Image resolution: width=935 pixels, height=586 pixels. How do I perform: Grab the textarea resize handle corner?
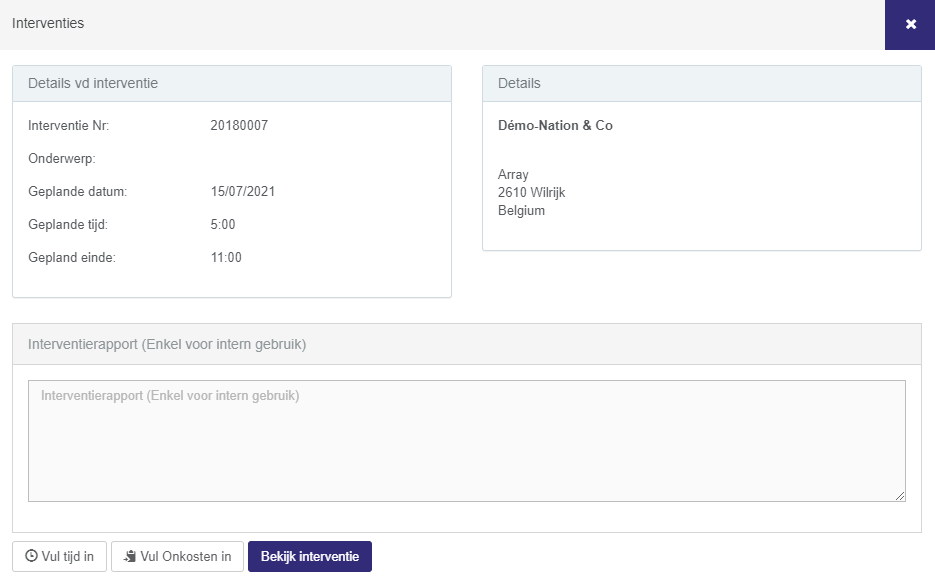pos(900,496)
